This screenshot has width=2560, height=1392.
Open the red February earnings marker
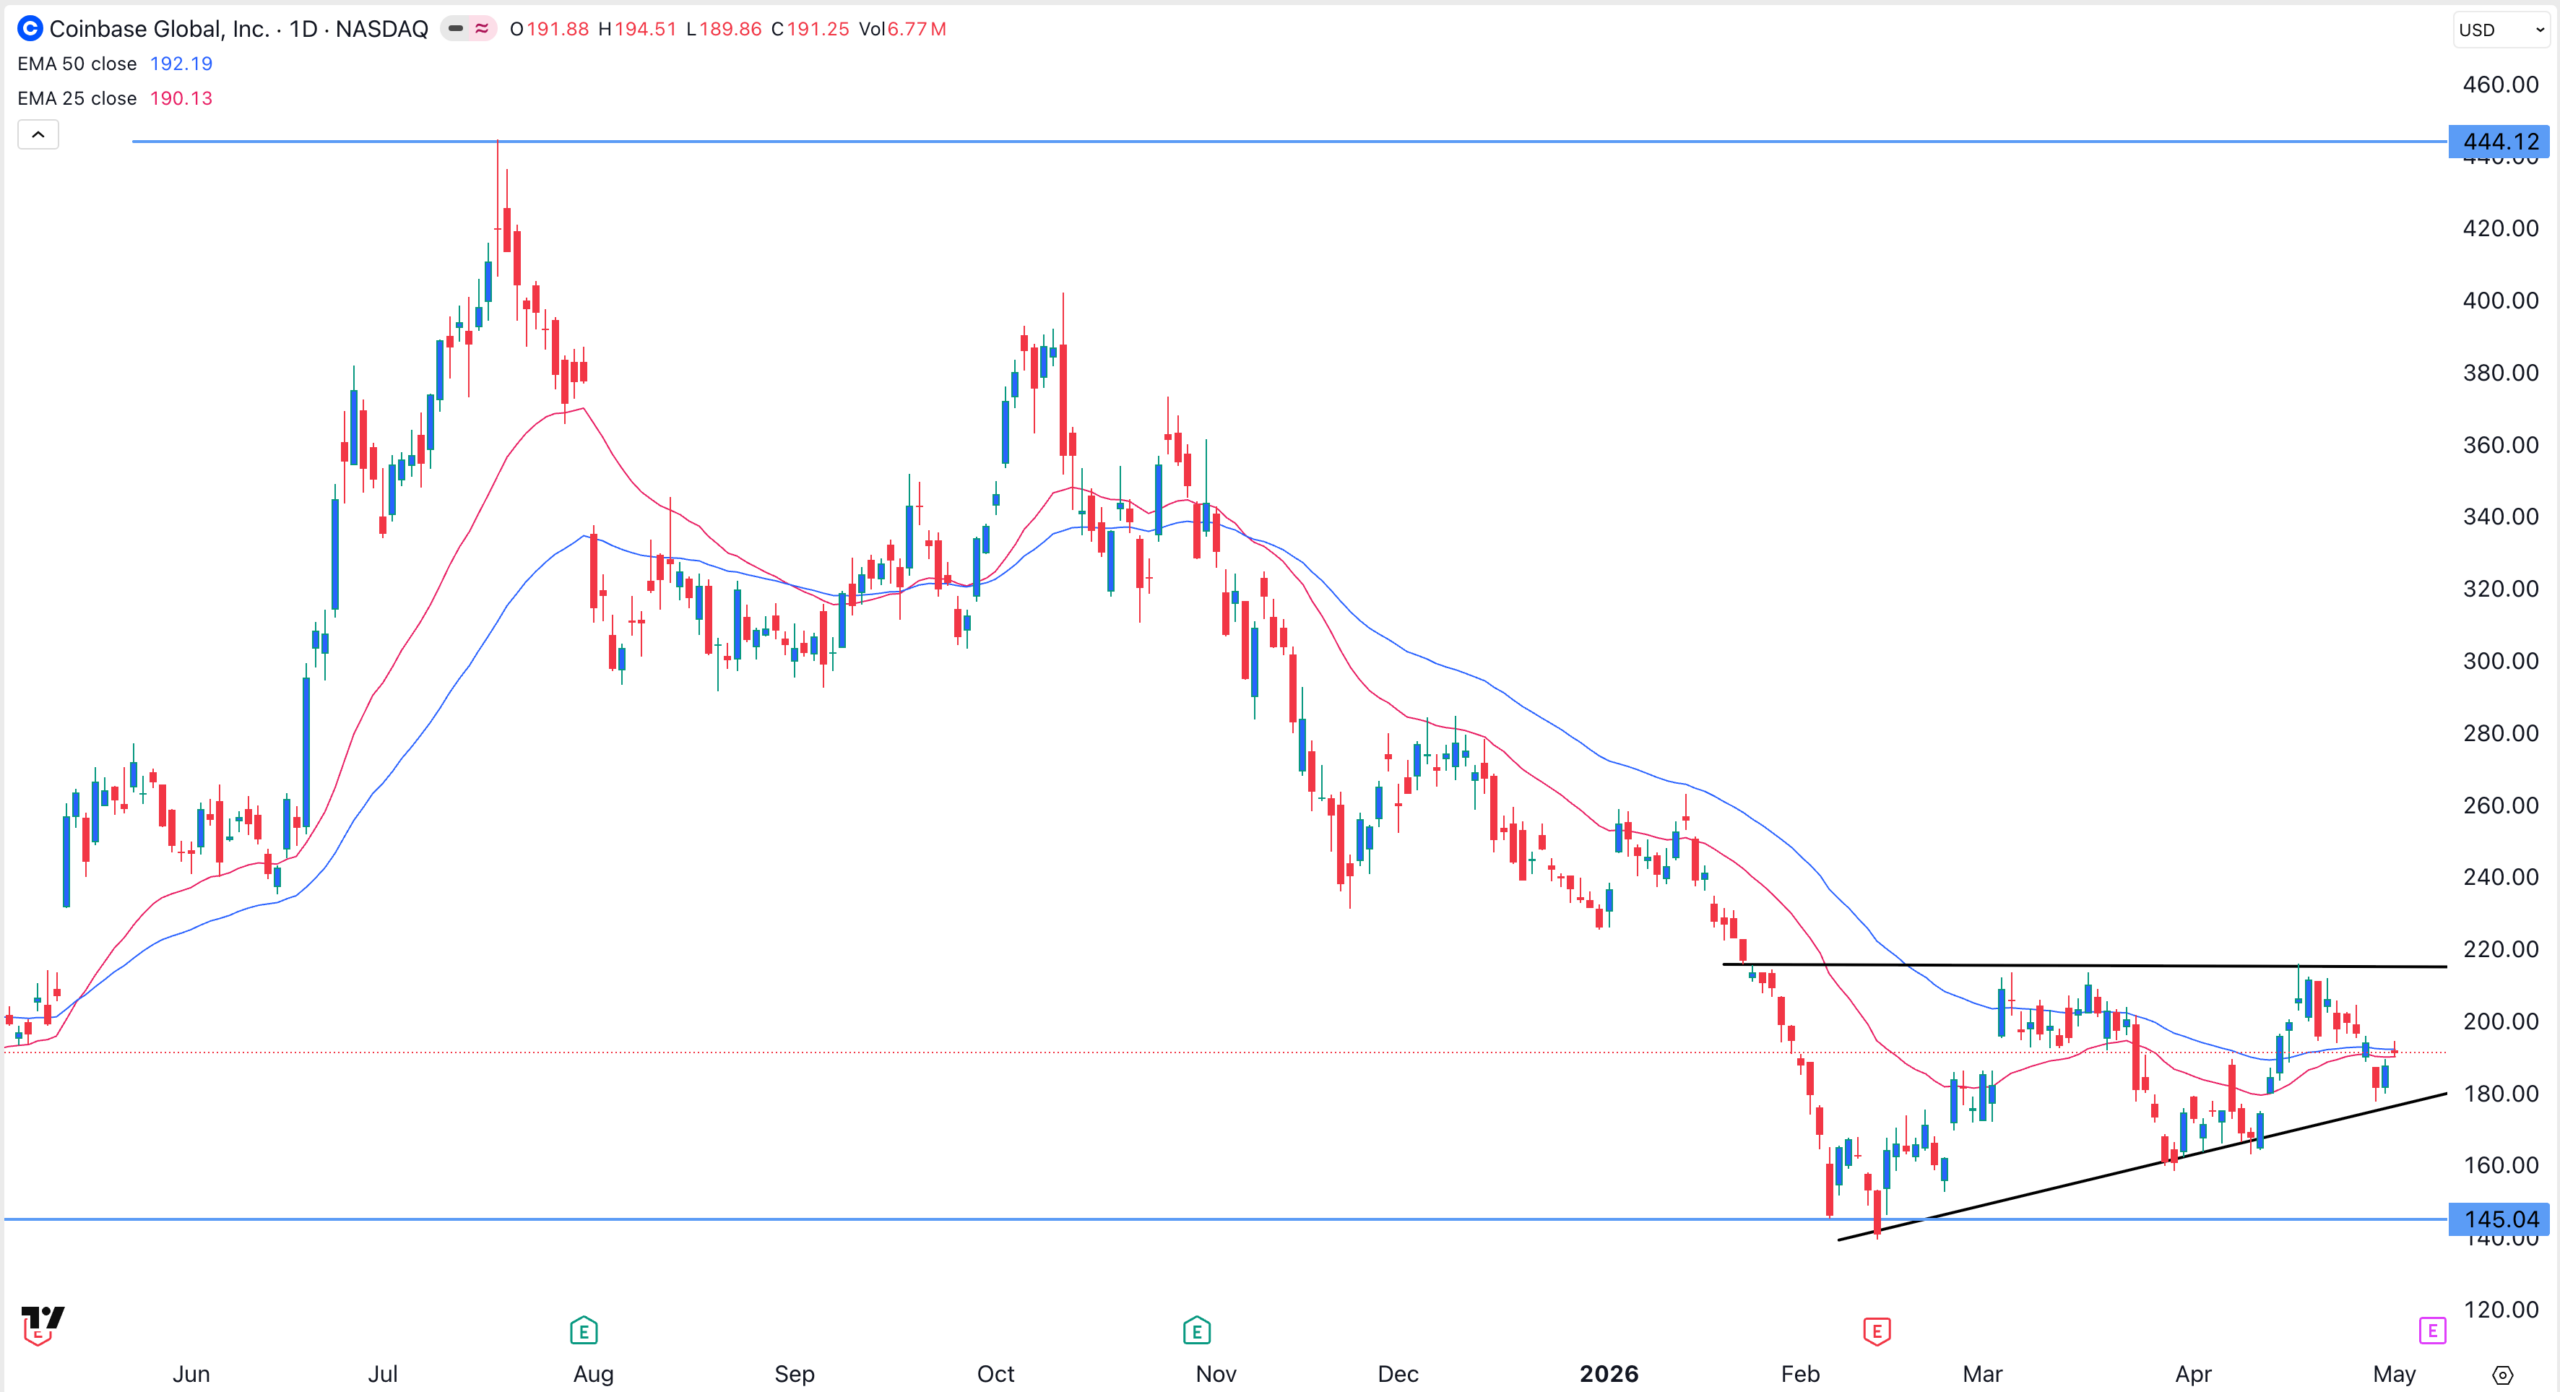tap(1877, 1331)
